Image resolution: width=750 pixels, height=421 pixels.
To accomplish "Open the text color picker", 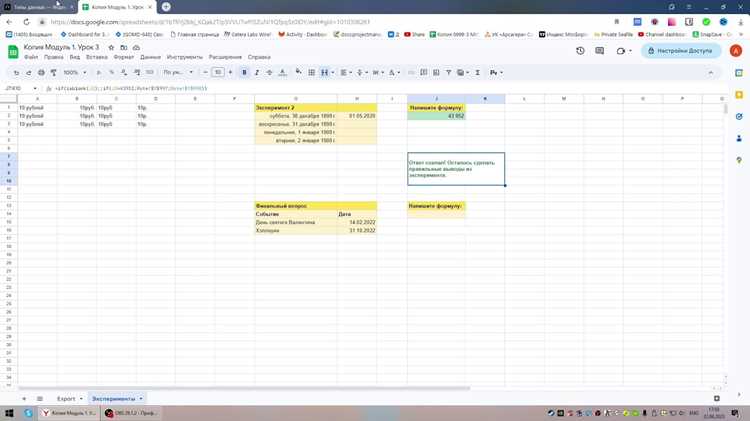I will coord(282,73).
